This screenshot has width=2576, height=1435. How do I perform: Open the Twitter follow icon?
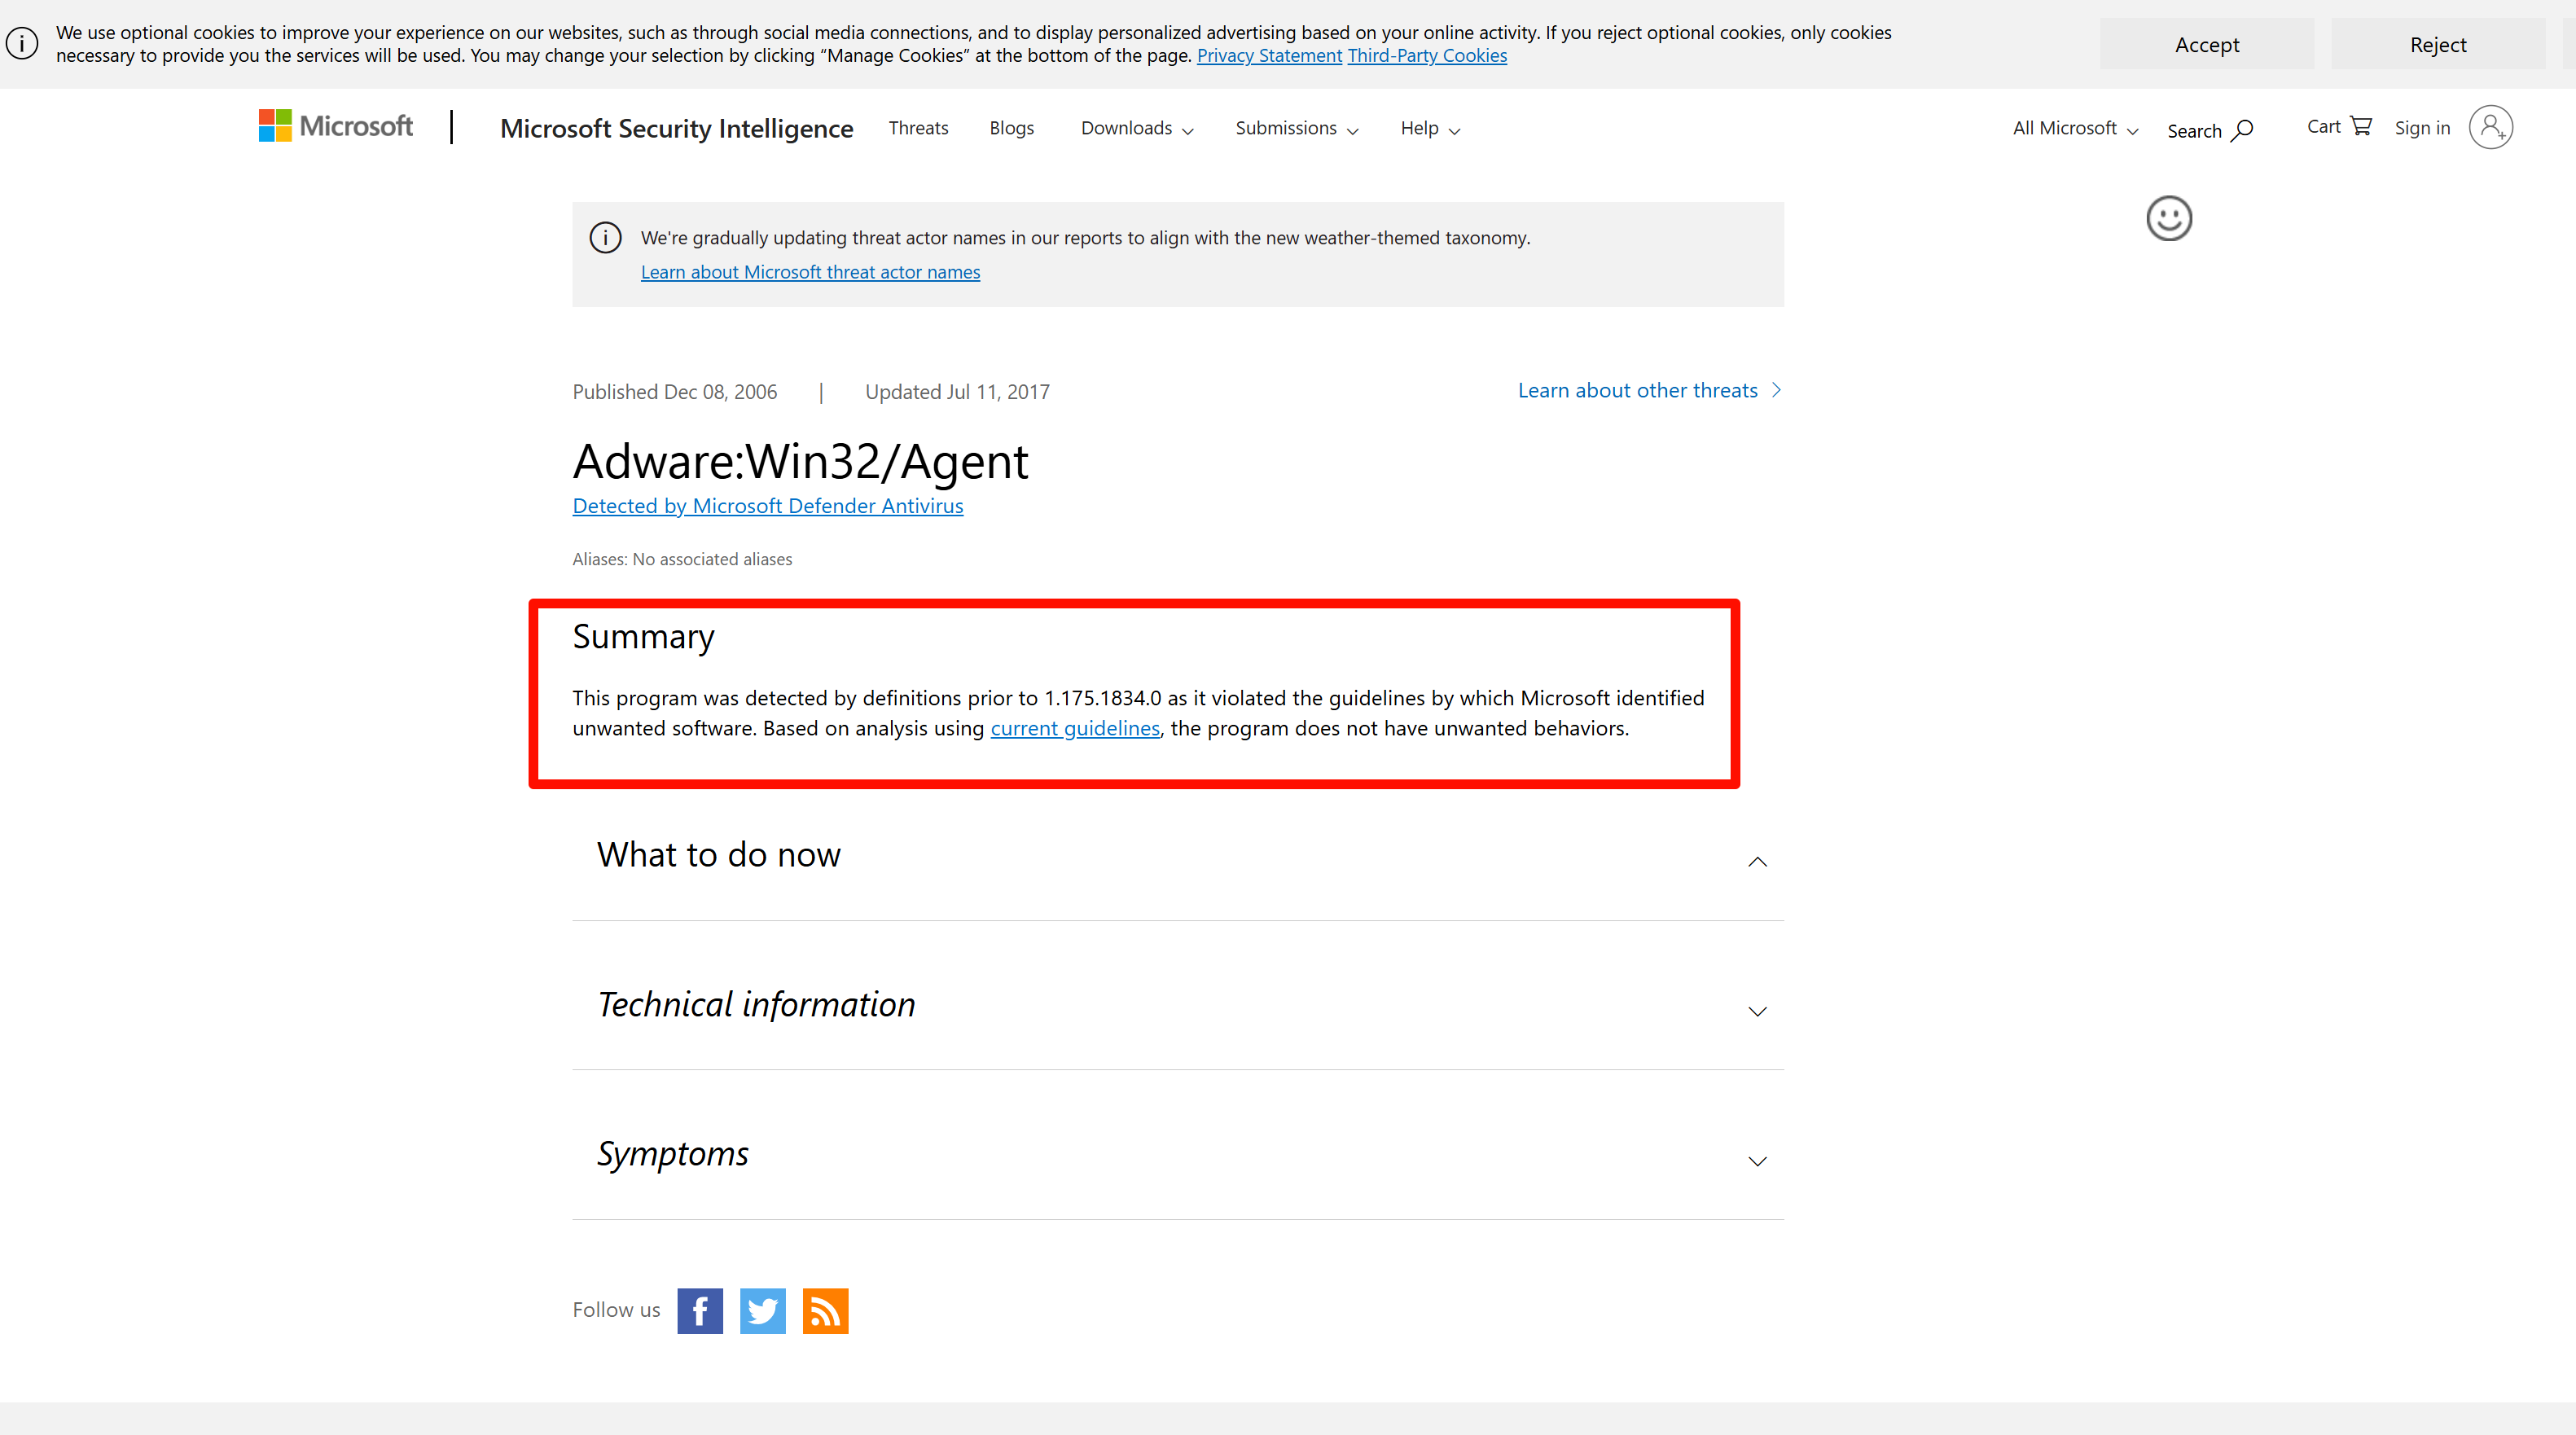click(x=762, y=1310)
